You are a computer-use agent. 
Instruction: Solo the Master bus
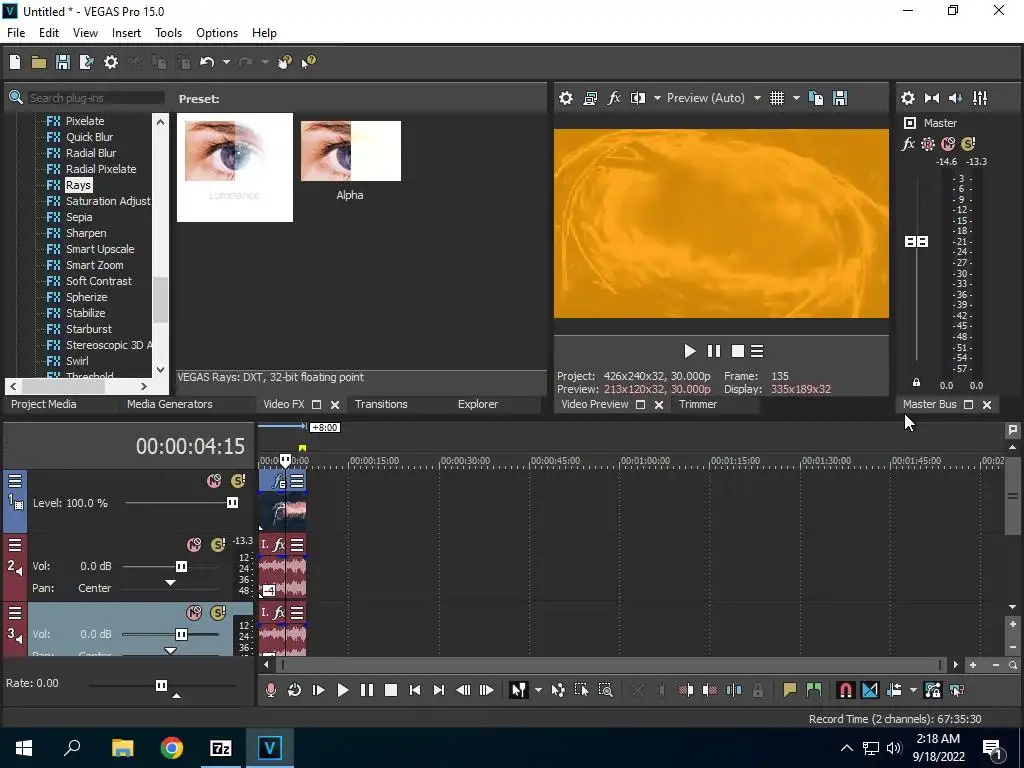click(968, 144)
